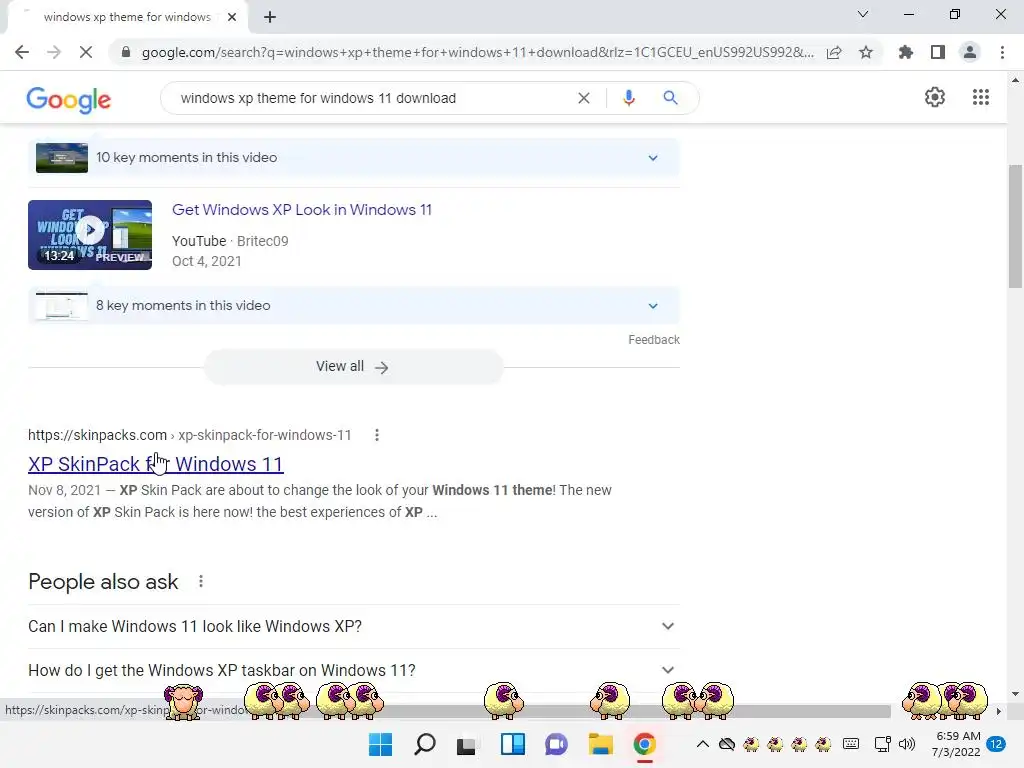Launch the Chat app on the taskbar
1024x768 pixels.
[556, 744]
